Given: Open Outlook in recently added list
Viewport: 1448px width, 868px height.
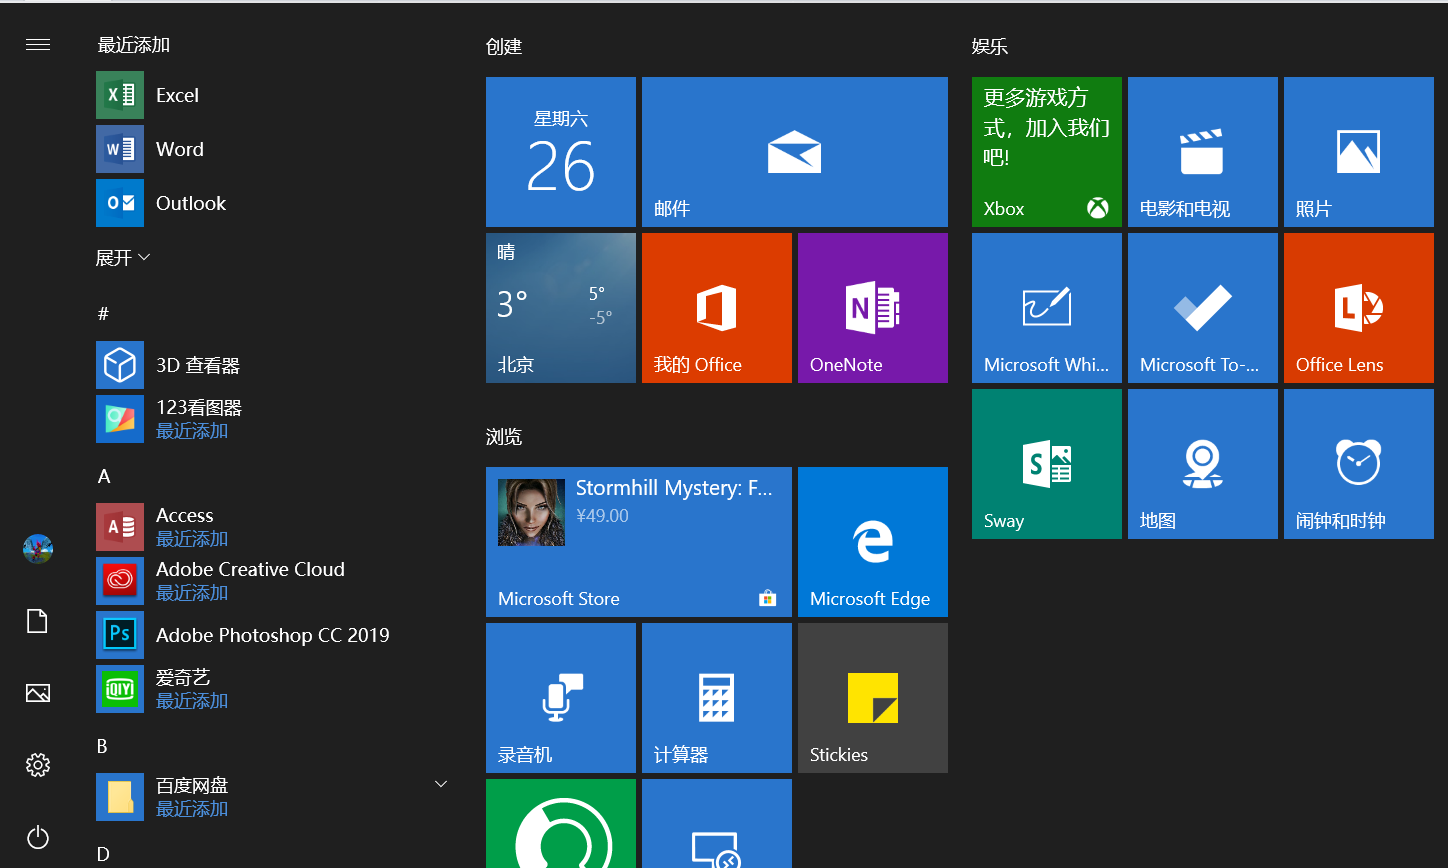Looking at the screenshot, I should [x=270, y=203].
